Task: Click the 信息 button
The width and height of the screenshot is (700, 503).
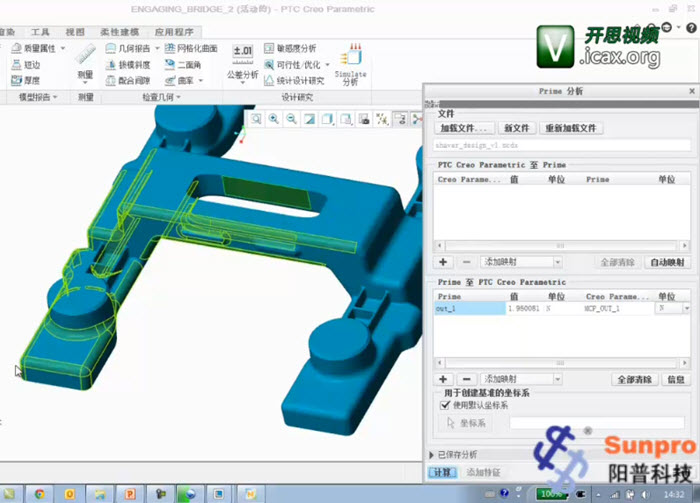Action: (x=675, y=379)
